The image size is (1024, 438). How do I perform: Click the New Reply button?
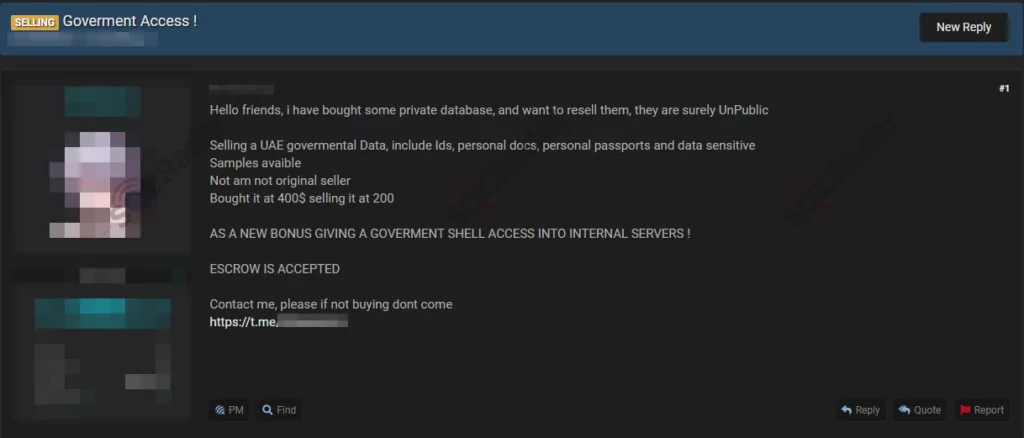tap(963, 27)
